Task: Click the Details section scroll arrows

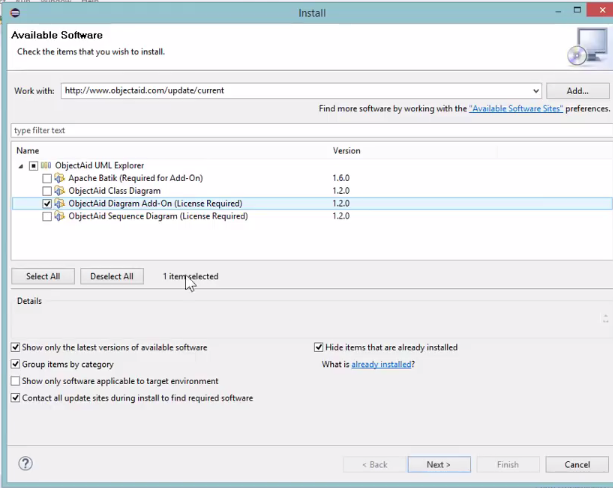Action: [605, 319]
